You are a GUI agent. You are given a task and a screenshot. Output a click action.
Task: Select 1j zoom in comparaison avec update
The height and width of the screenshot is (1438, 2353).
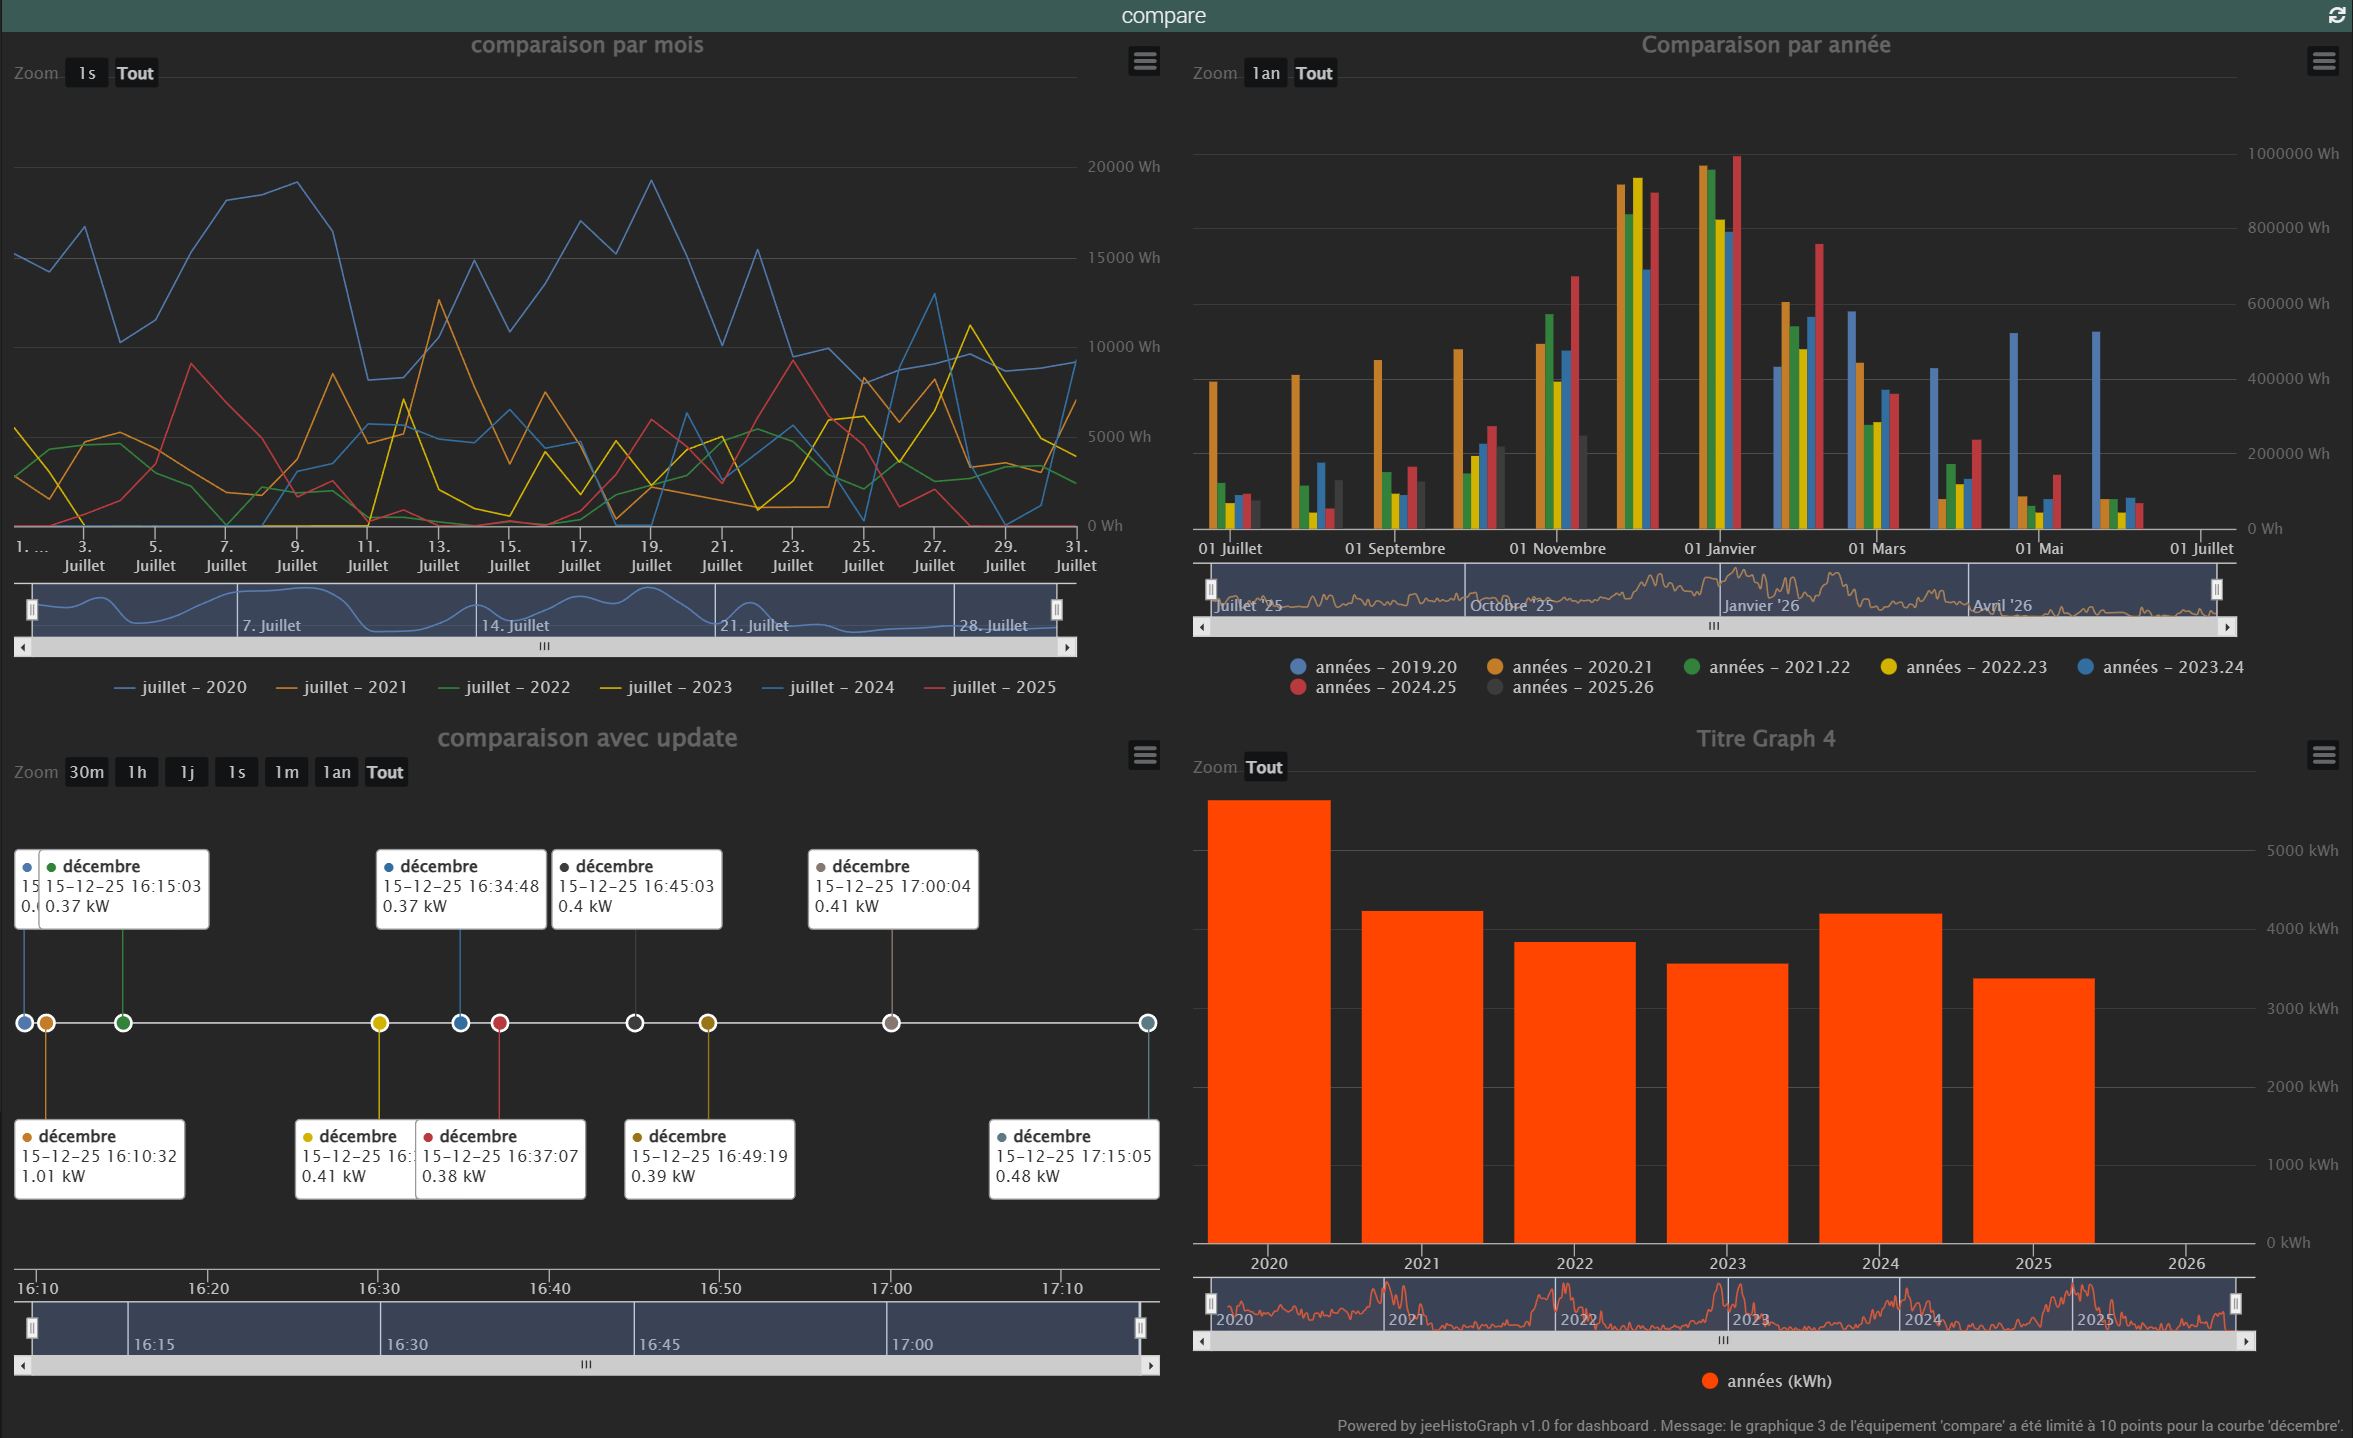click(x=187, y=772)
